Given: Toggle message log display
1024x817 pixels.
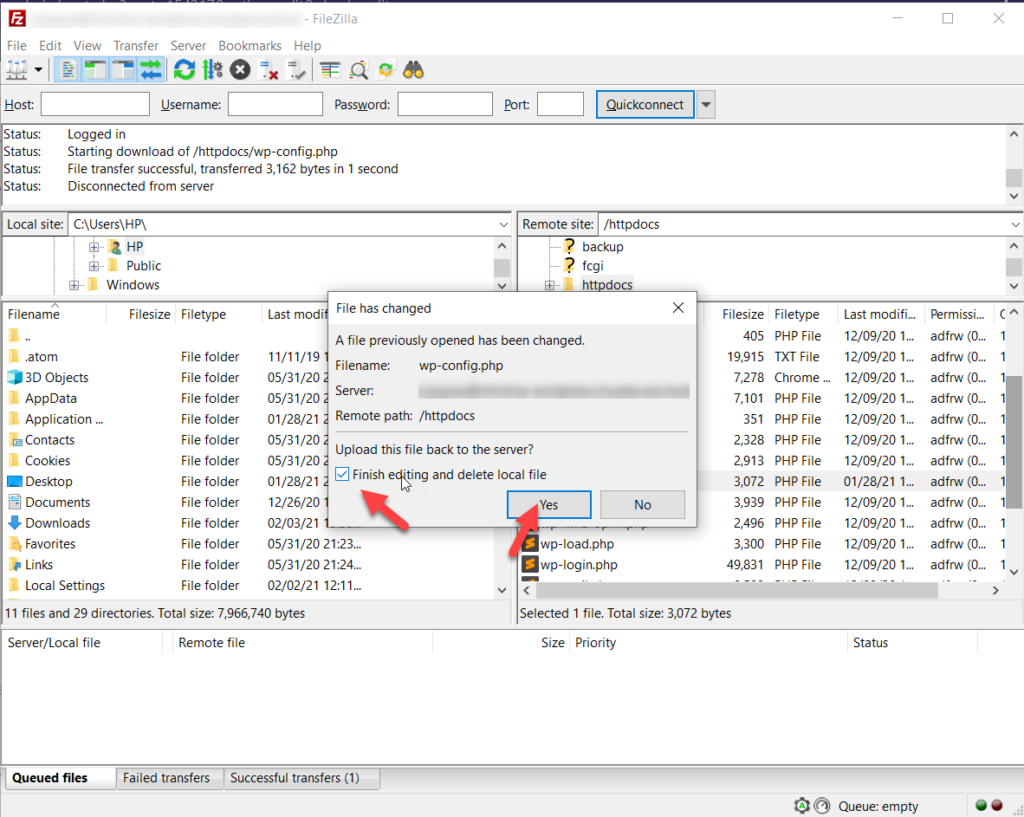Looking at the screenshot, I should [x=67, y=69].
